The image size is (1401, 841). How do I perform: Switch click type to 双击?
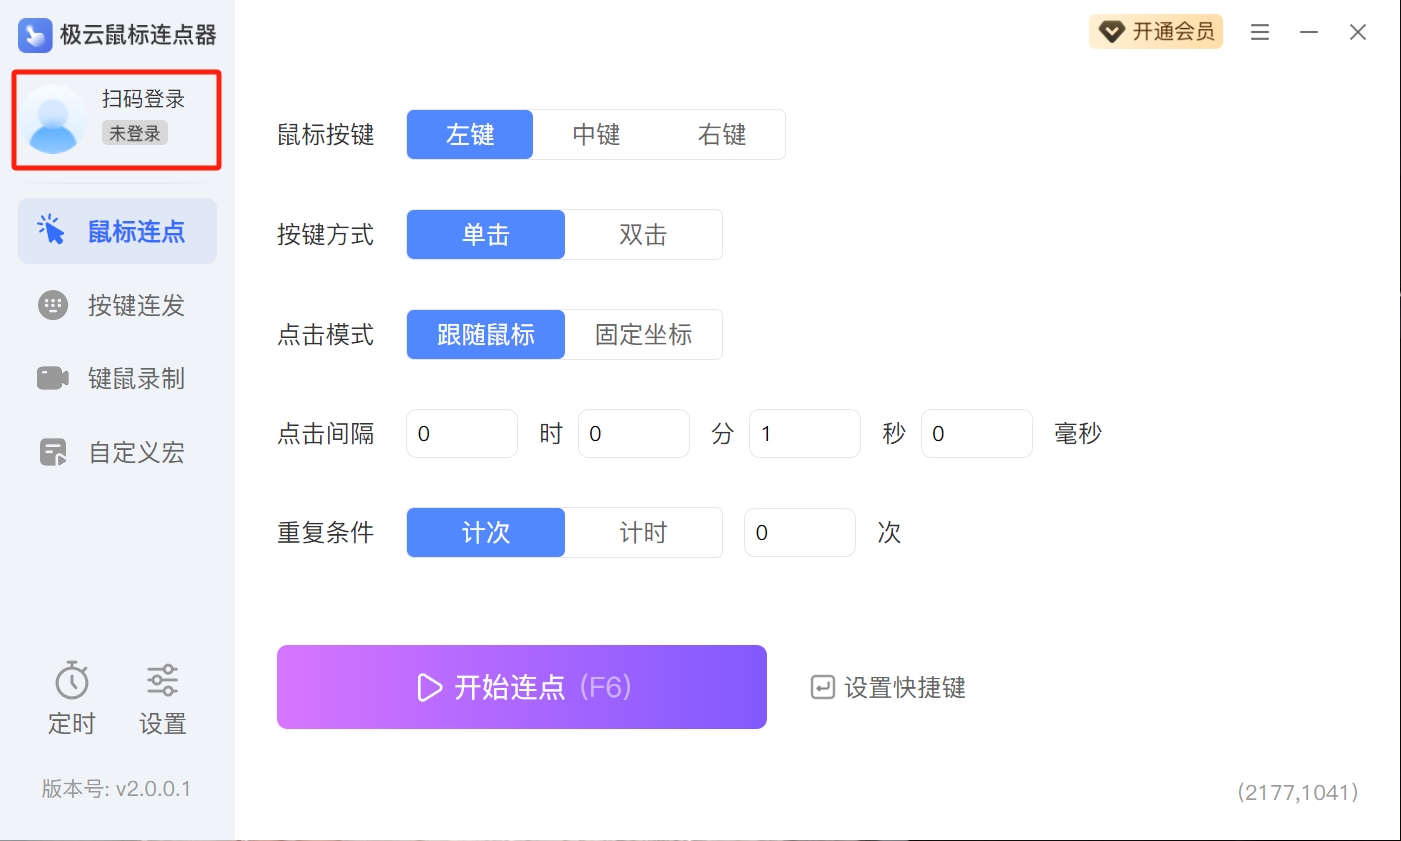[x=643, y=235]
